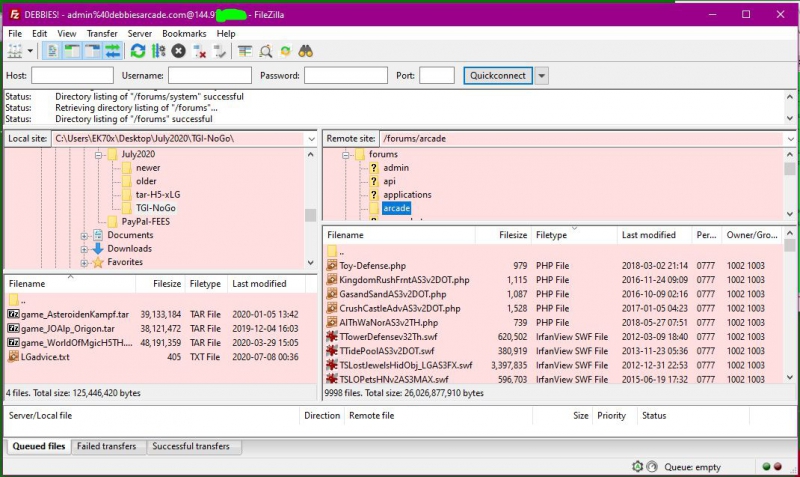Toggle the message log display
This screenshot has width=800, height=477.
(52, 51)
